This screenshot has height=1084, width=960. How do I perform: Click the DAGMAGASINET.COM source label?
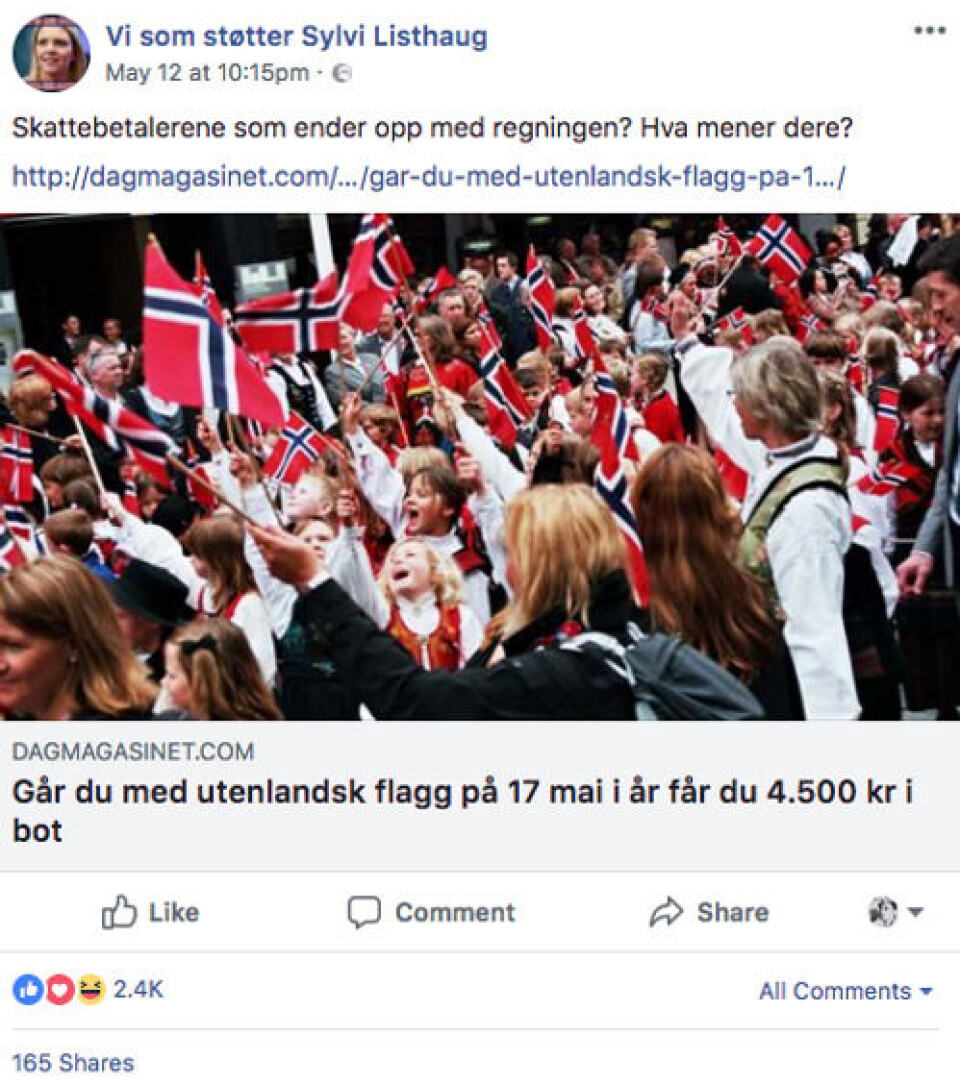coord(133,751)
